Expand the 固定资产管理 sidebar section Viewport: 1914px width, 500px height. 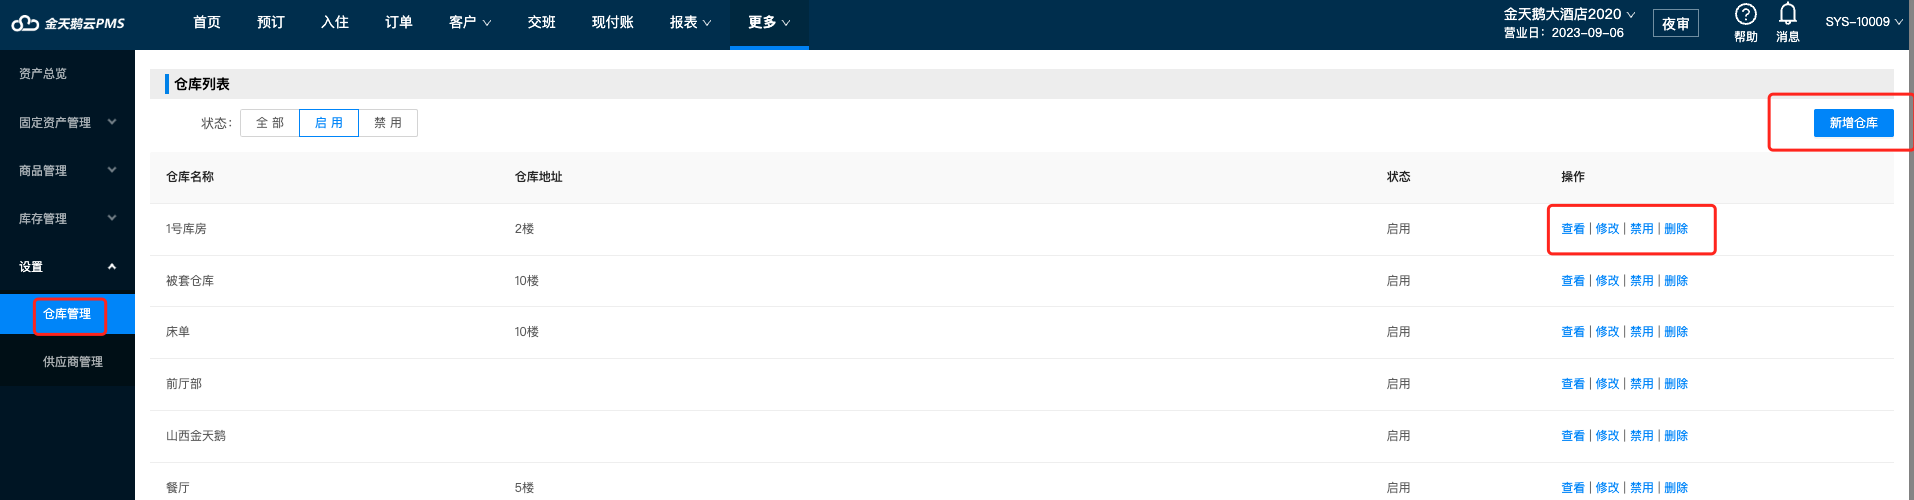pyautogui.click(x=67, y=122)
